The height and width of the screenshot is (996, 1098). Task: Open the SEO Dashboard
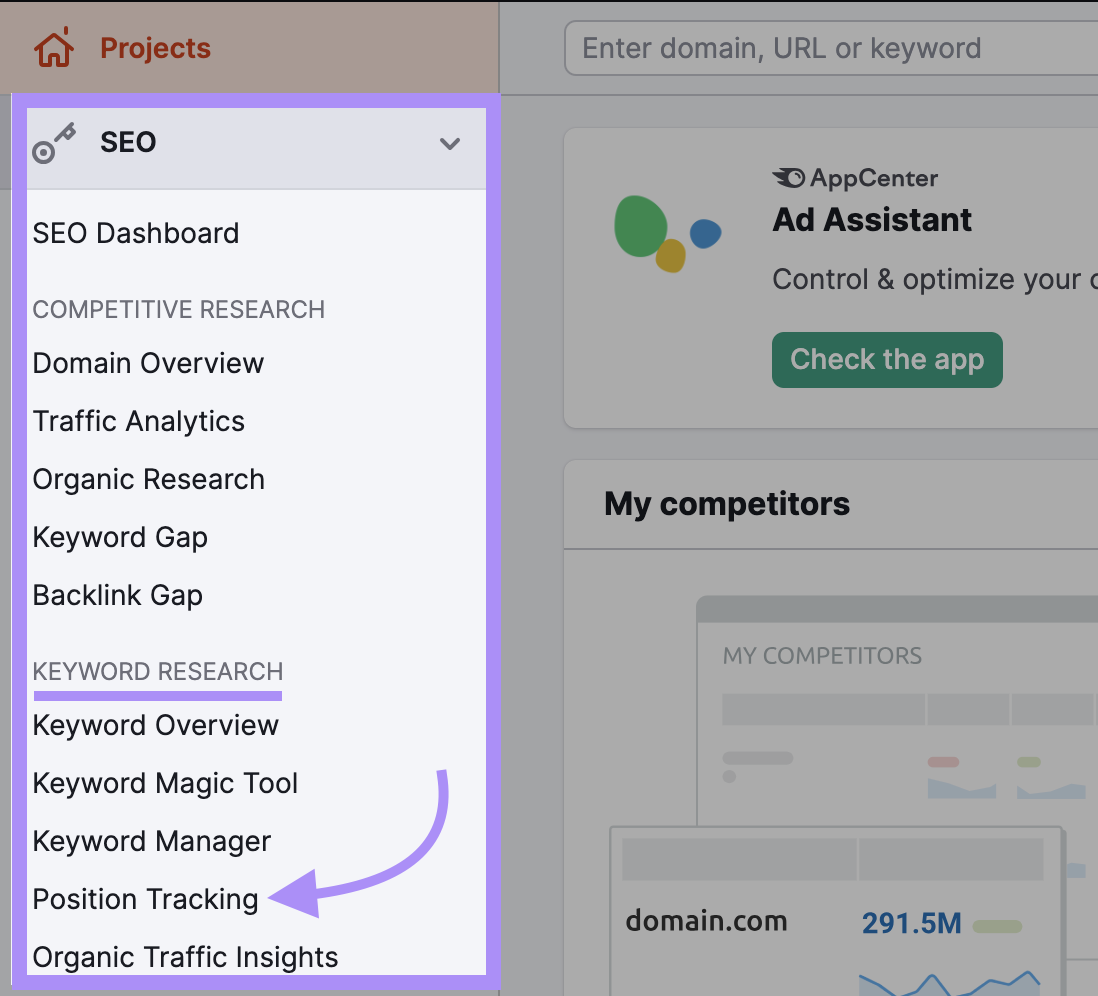click(135, 233)
